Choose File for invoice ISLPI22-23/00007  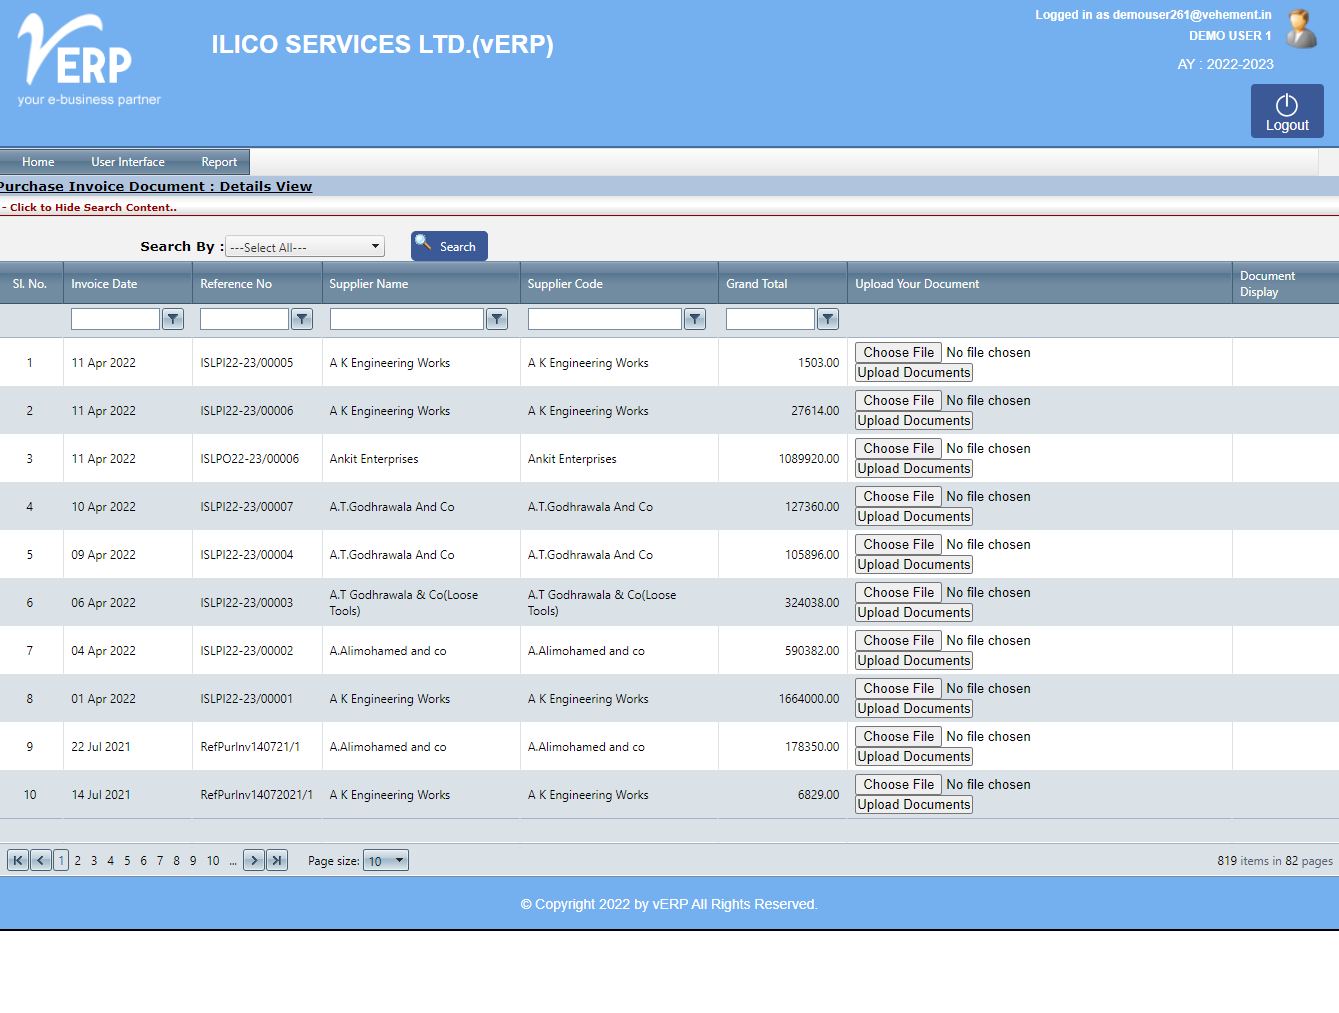(899, 496)
